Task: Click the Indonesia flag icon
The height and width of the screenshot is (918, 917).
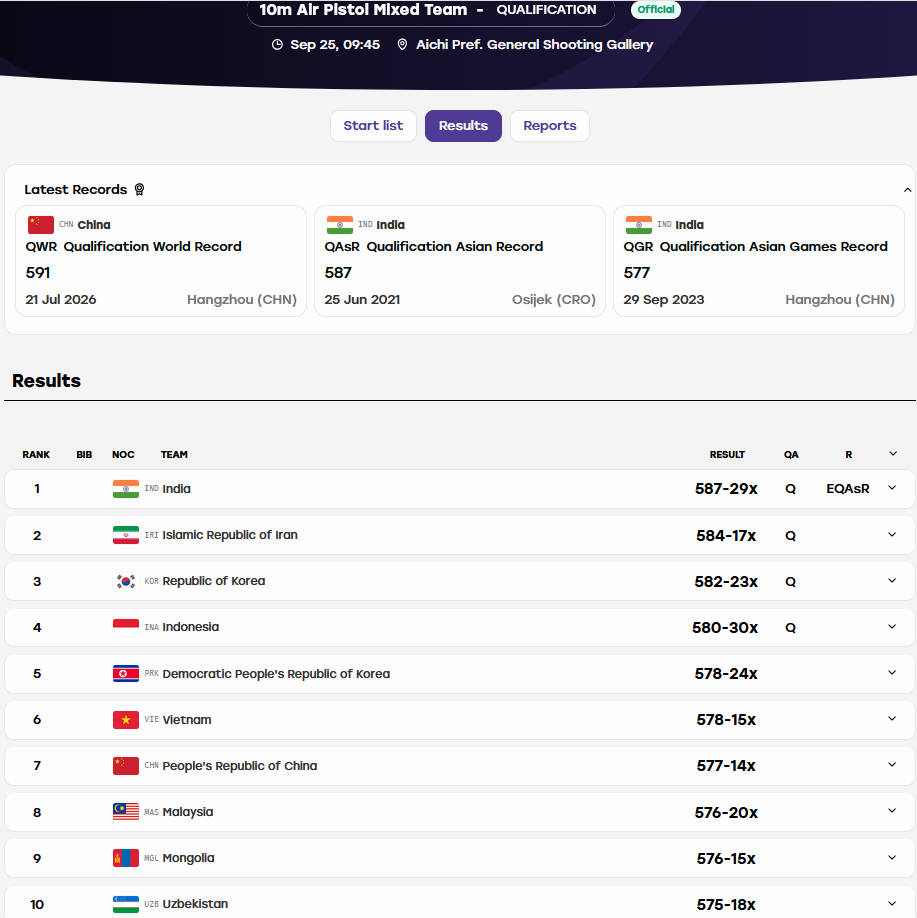Action: (x=126, y=627)
